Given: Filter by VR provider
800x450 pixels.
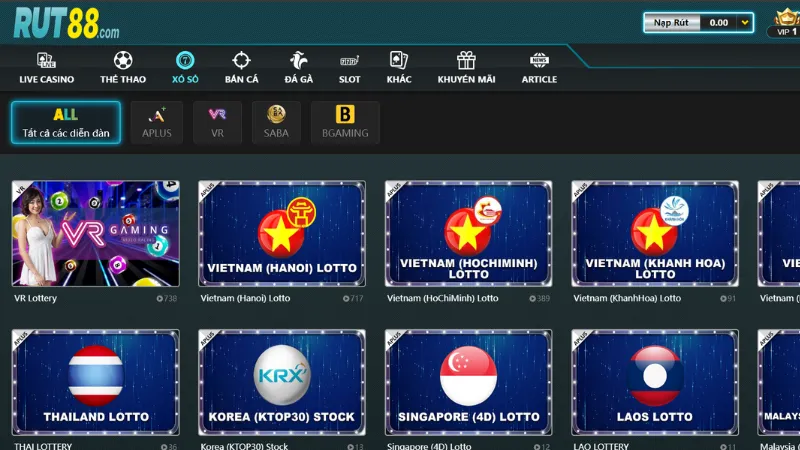Looking at the screenshot, I should click(x=217, y=122).
